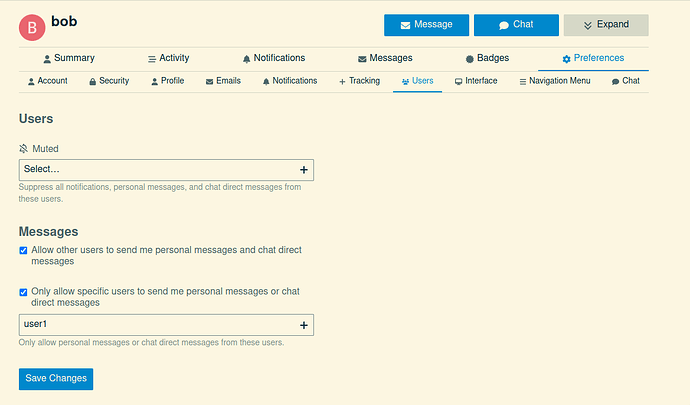
Task: Open the top Notifications tab
Action: click(274, 58)
